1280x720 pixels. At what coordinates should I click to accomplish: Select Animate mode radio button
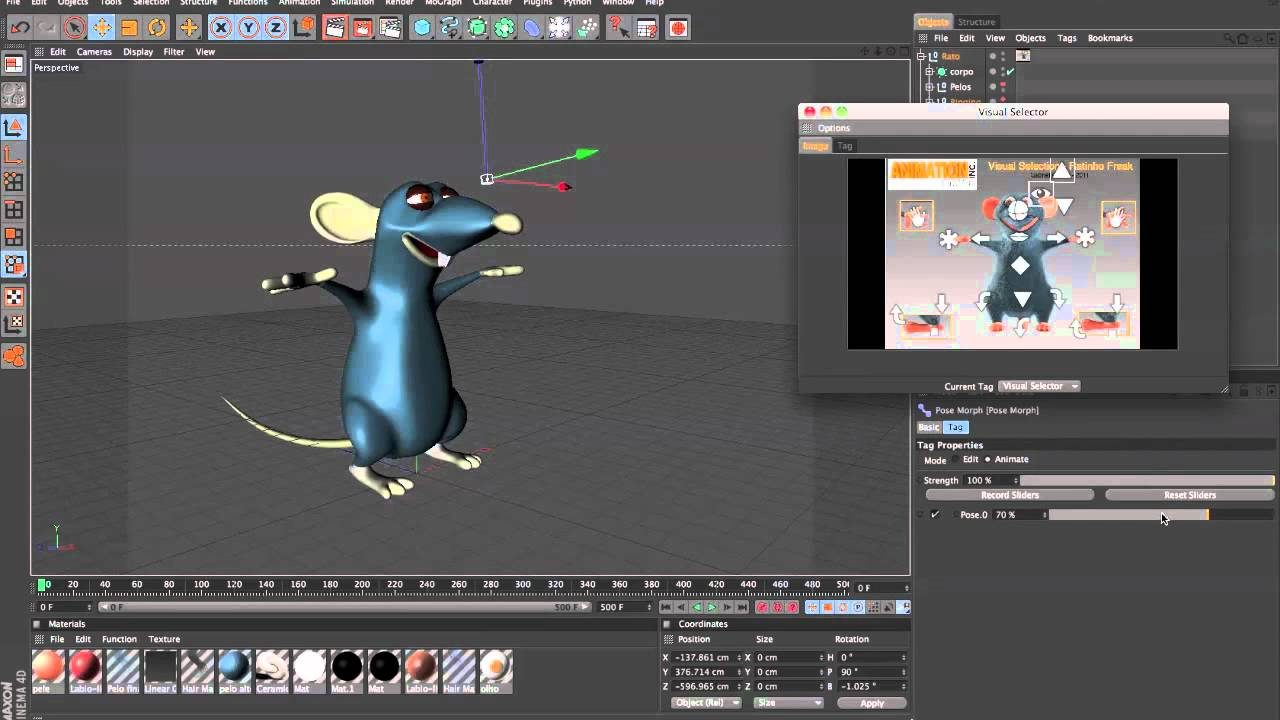coord(987,460)
